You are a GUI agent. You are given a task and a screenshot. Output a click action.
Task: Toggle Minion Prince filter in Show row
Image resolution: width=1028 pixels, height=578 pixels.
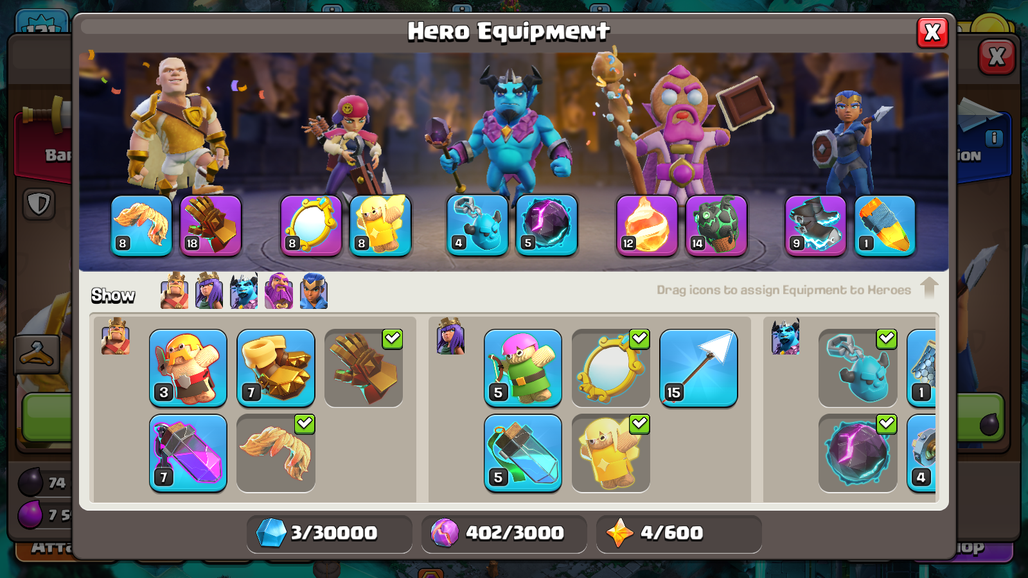(x=244, y=291)
